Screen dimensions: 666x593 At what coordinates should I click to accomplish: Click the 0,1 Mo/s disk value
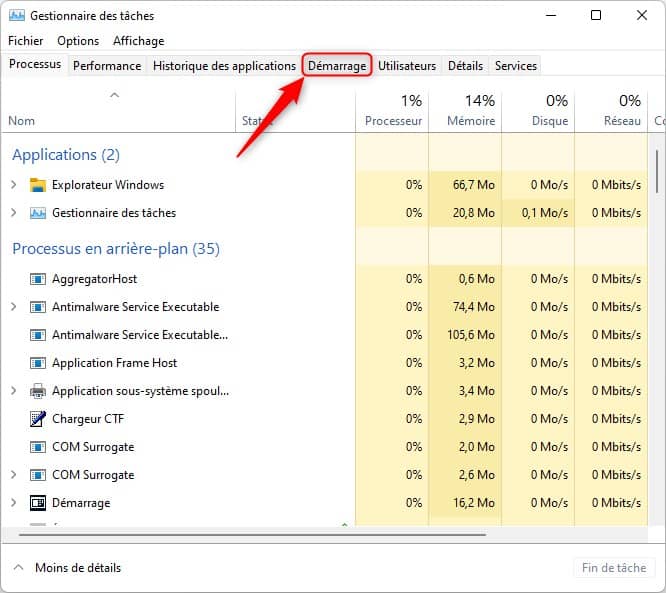point(545,213)
